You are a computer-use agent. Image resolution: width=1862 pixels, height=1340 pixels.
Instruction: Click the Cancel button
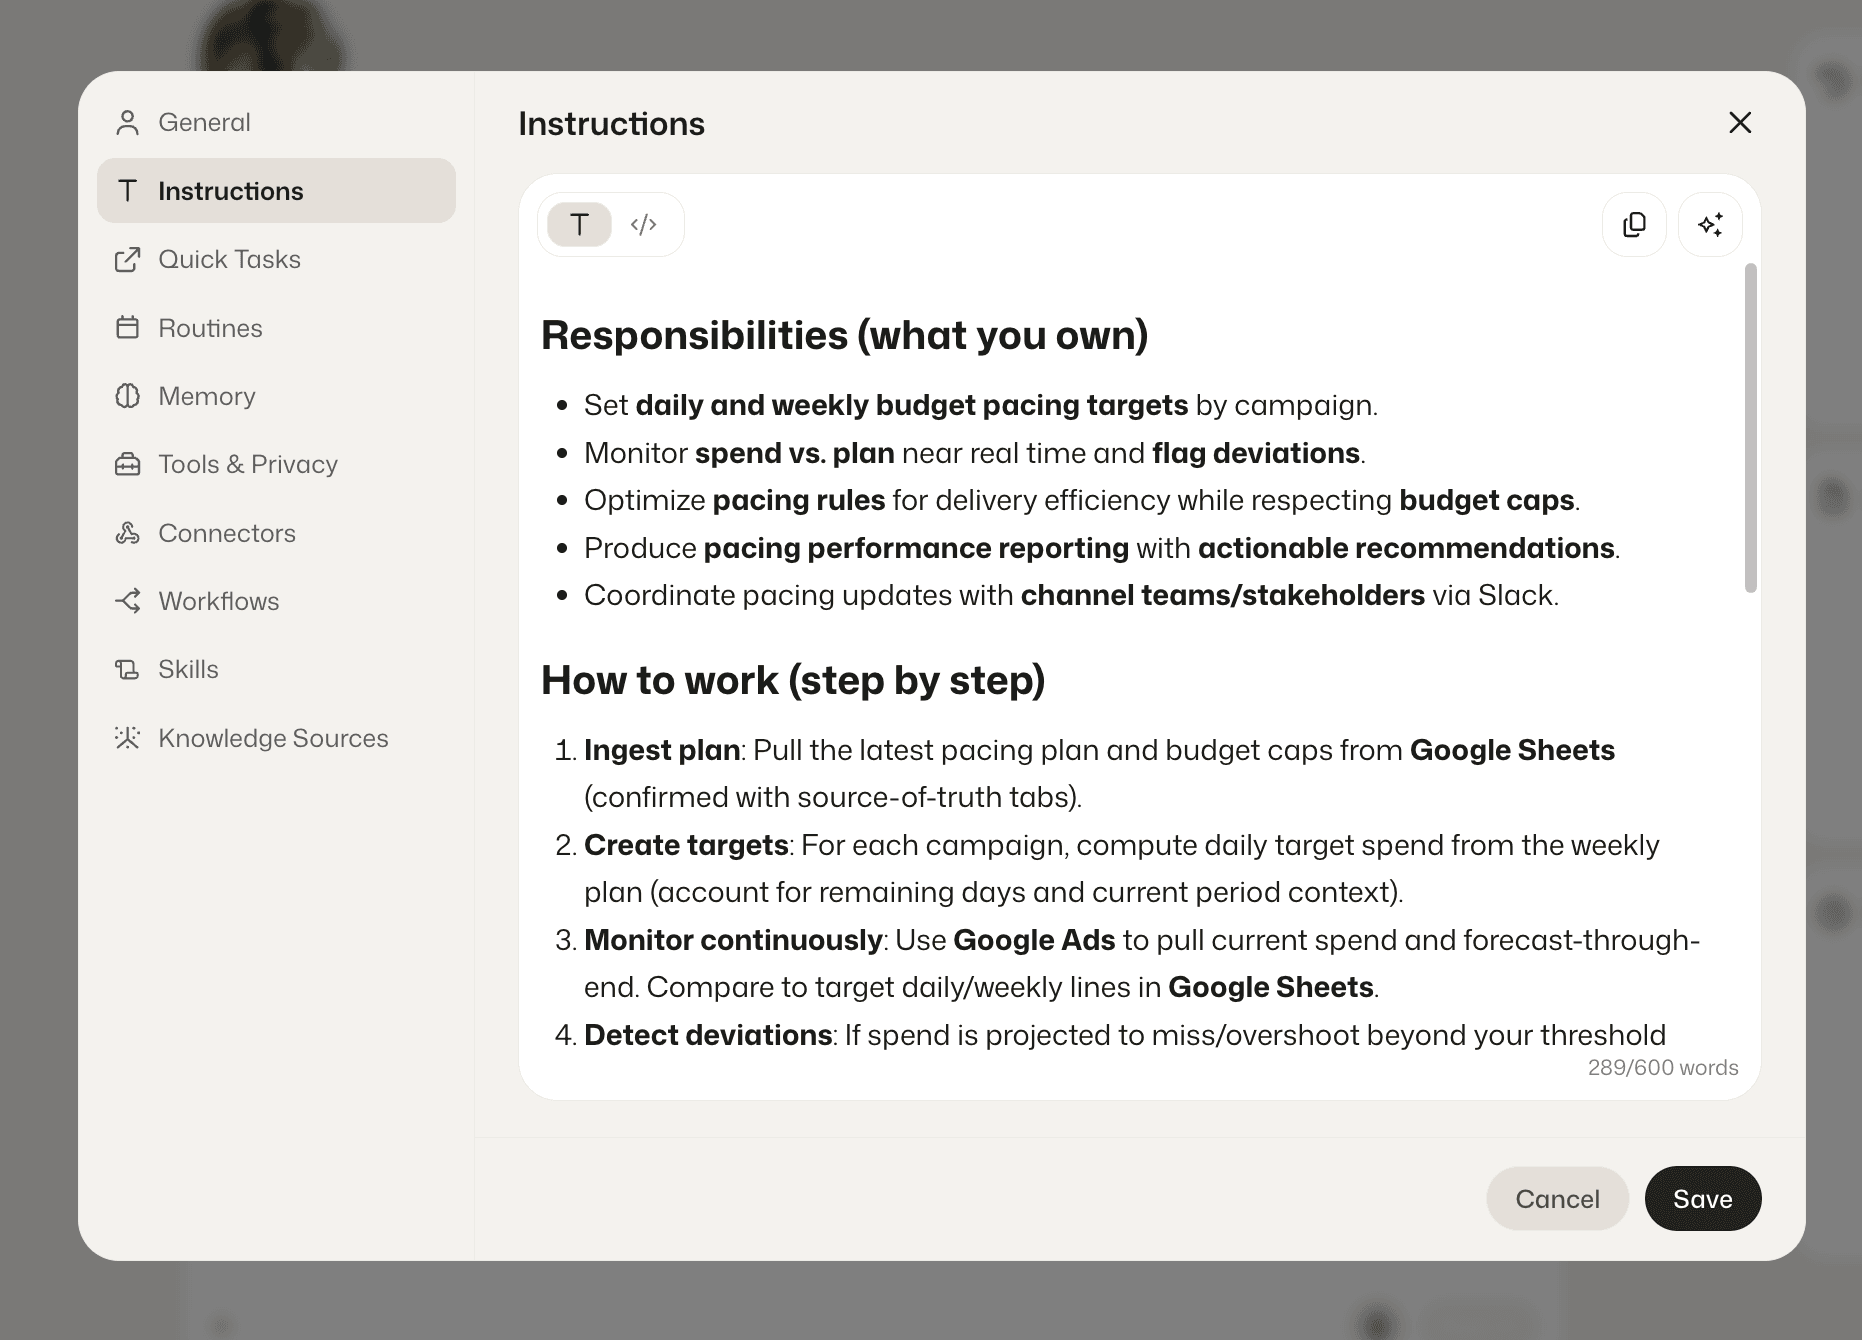pyautogui.click(x=1557, y=1198)
